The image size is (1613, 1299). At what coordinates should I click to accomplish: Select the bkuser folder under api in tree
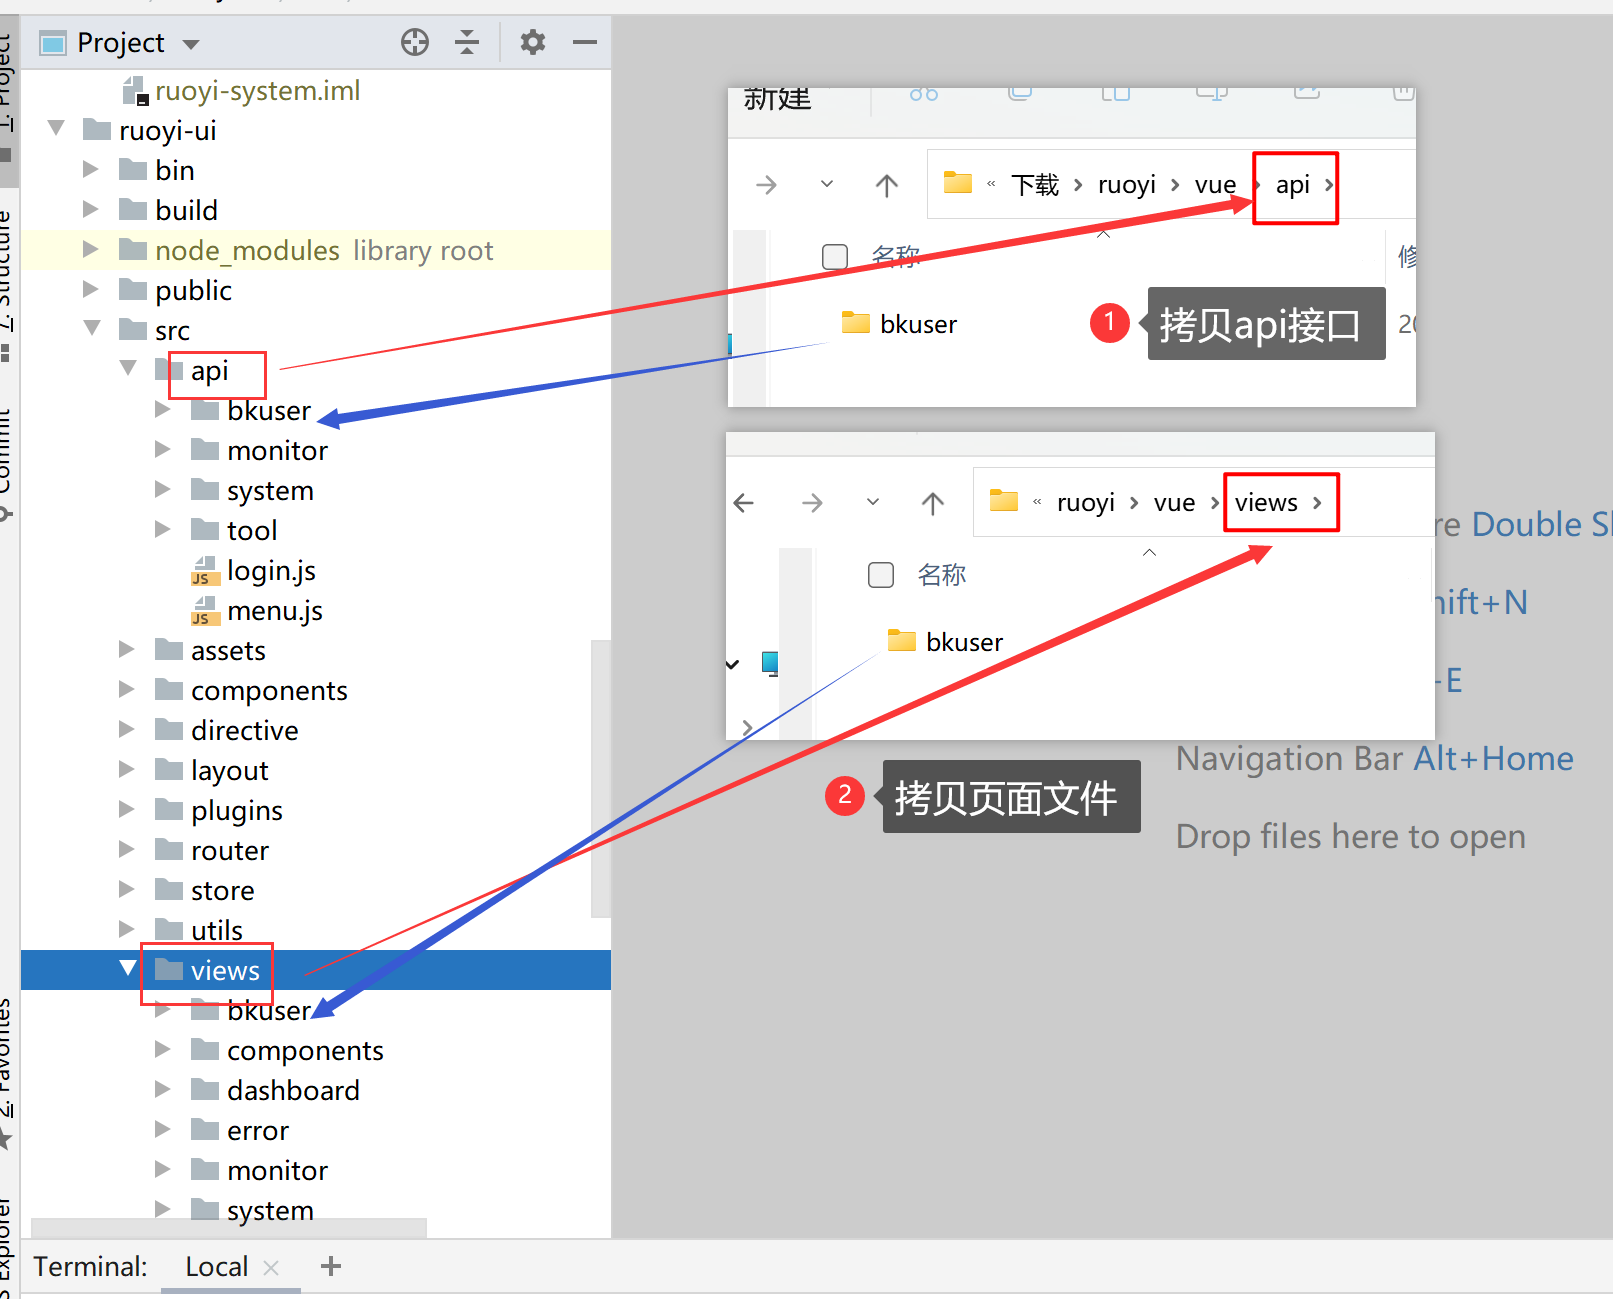click(268, 410)
